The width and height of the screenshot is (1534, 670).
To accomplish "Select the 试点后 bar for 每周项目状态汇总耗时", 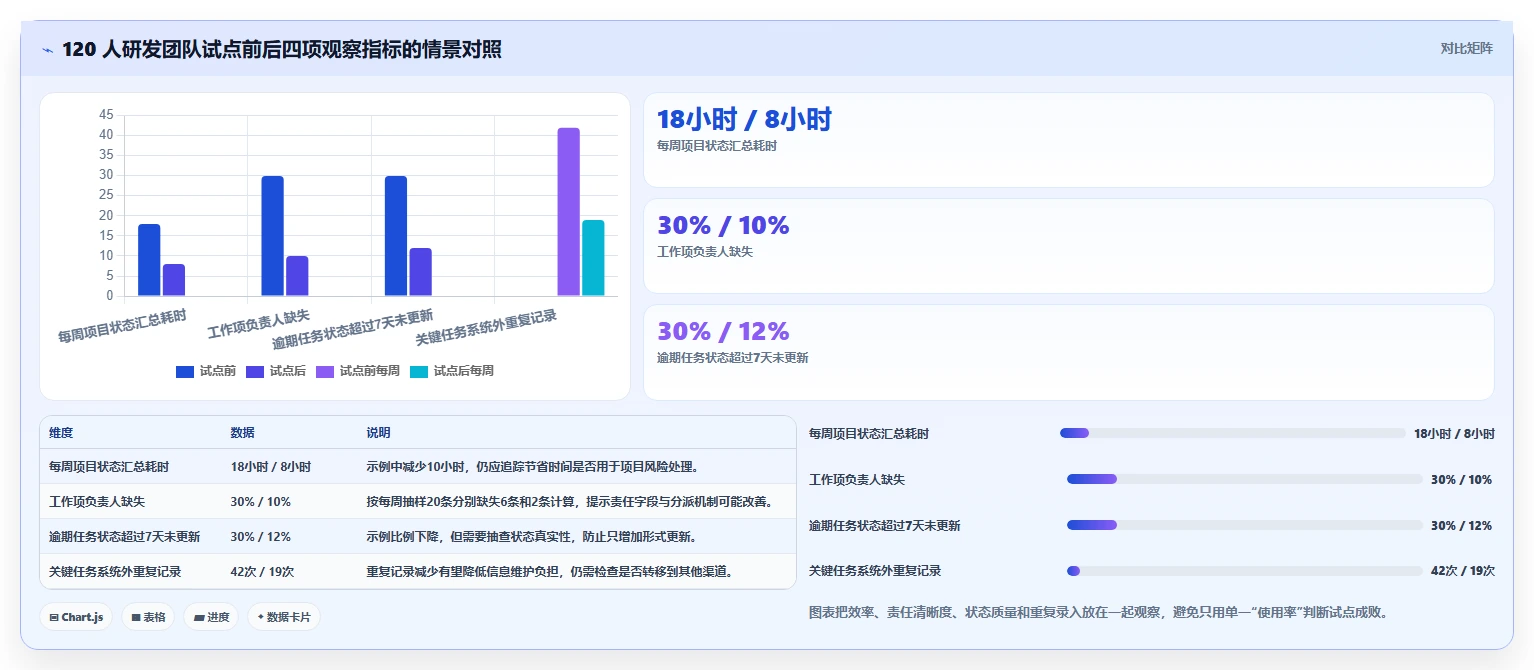I will (x=174, y=280).
